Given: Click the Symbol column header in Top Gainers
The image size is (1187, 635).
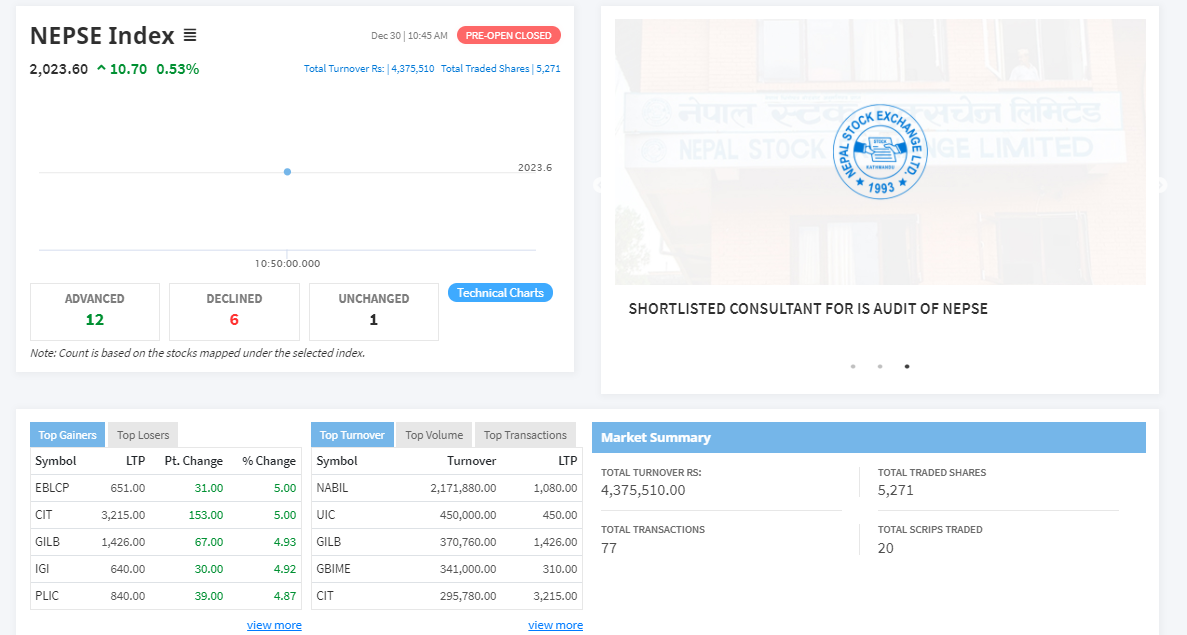Looking at the screenshot, I should pyautogui.click(x=55, y=461).
